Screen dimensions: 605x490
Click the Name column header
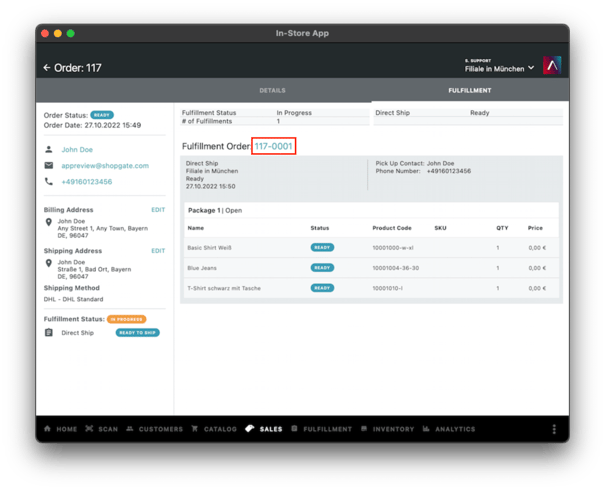pyautogui.click(x=196, y=228)
